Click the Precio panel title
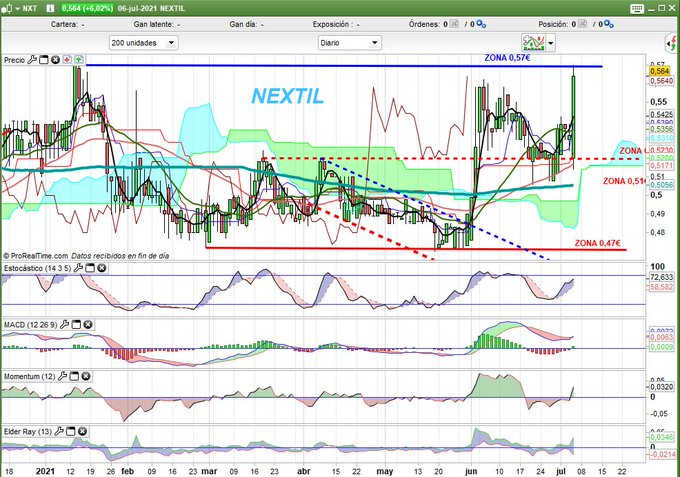Viewport: 680px width, 477px height. pyautogui.click(x=14, y=60)
